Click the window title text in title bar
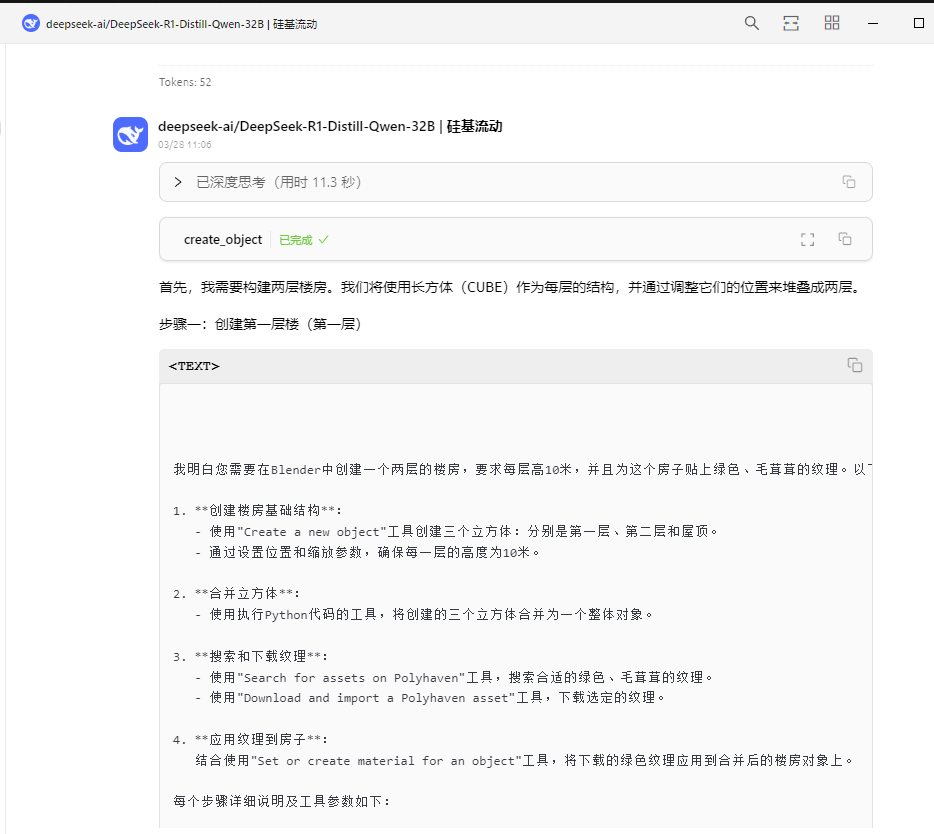This screenshot has height=834, width=934. [x=182, y=24]
